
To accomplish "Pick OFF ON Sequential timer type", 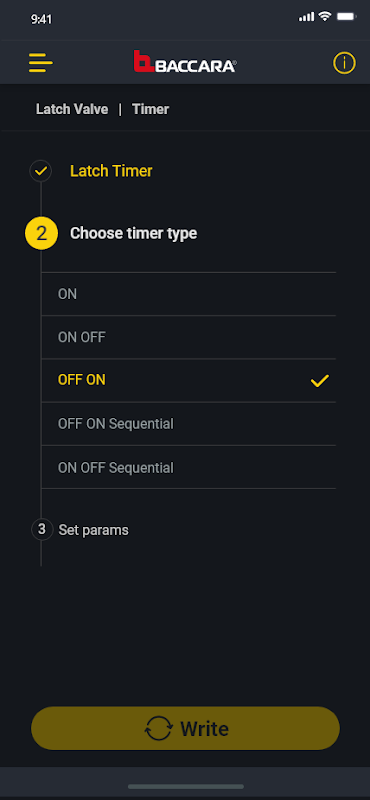I will click(x=189, y=424).
